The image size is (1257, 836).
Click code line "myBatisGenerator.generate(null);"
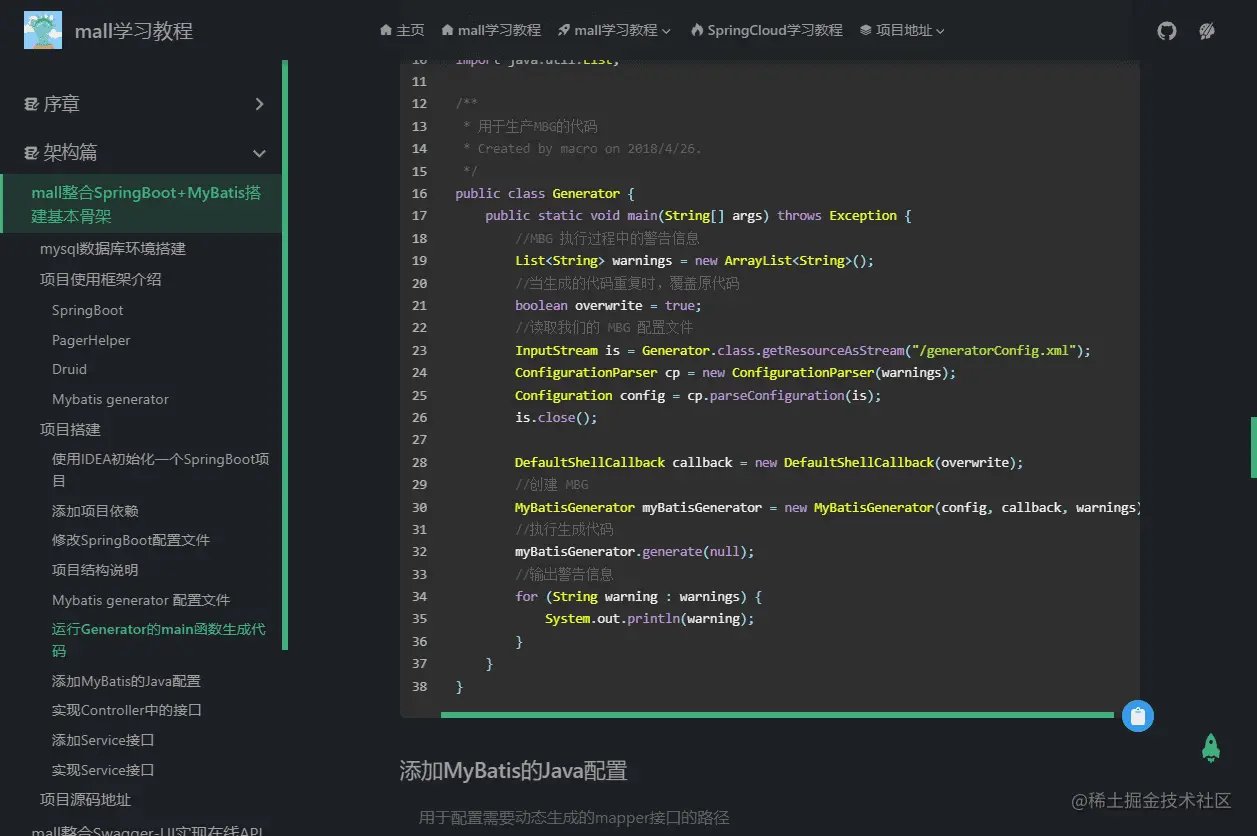[635, 552]
